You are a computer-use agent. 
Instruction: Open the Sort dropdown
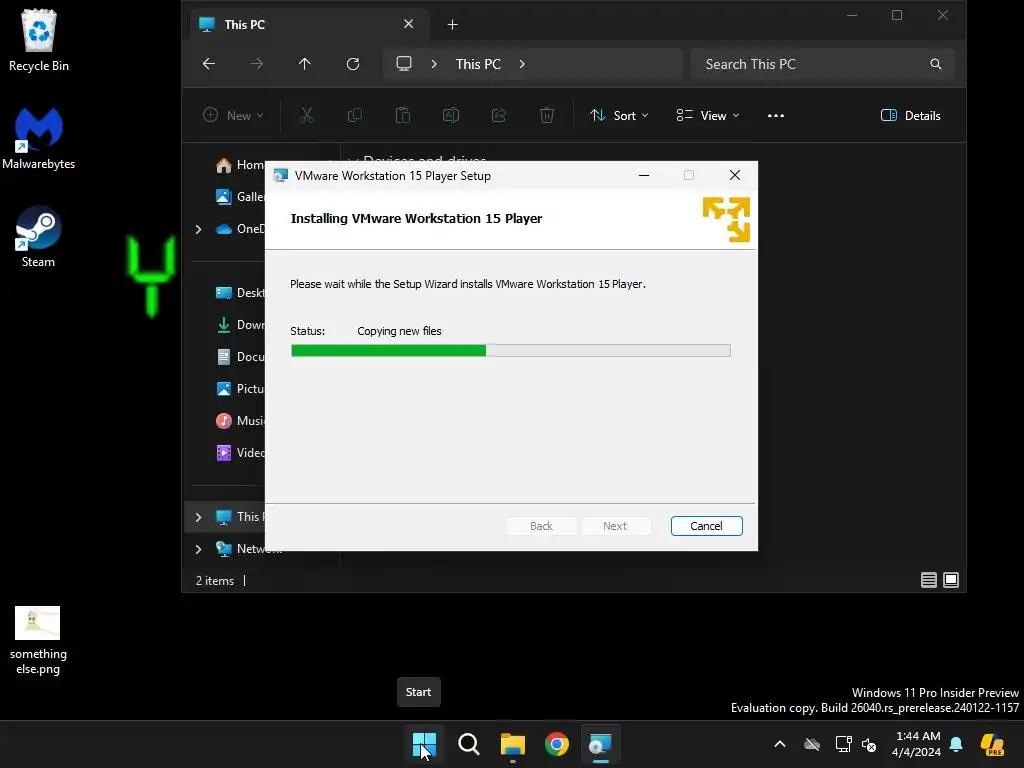[x=619, y=116]
